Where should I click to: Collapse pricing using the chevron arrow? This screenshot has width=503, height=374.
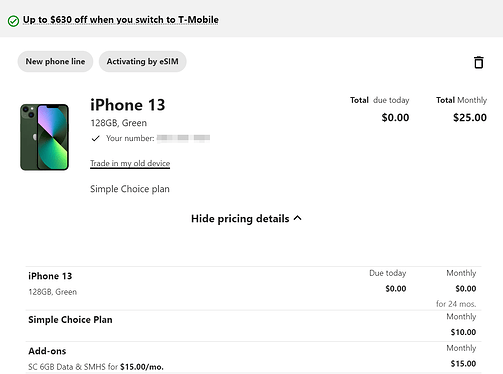tap(298, 218)
